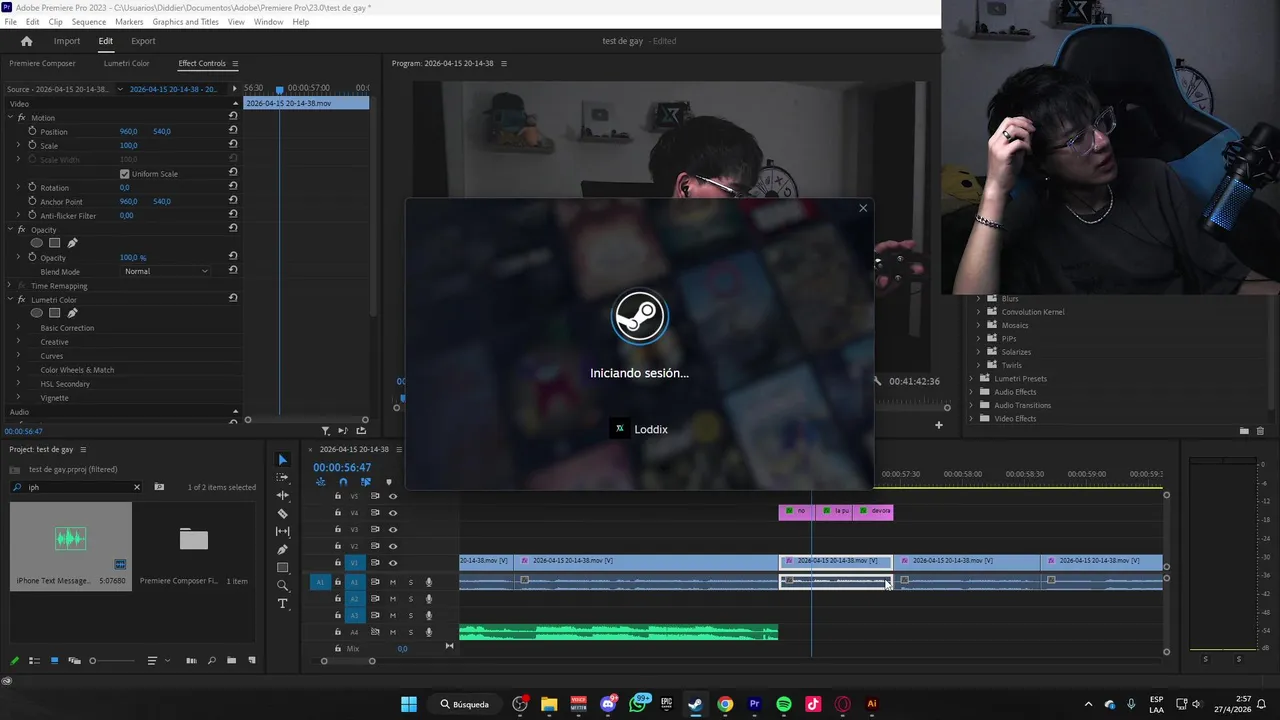The image size is (1280, 720).
Task: Hide the V1 track output
Action: (393, 563)
